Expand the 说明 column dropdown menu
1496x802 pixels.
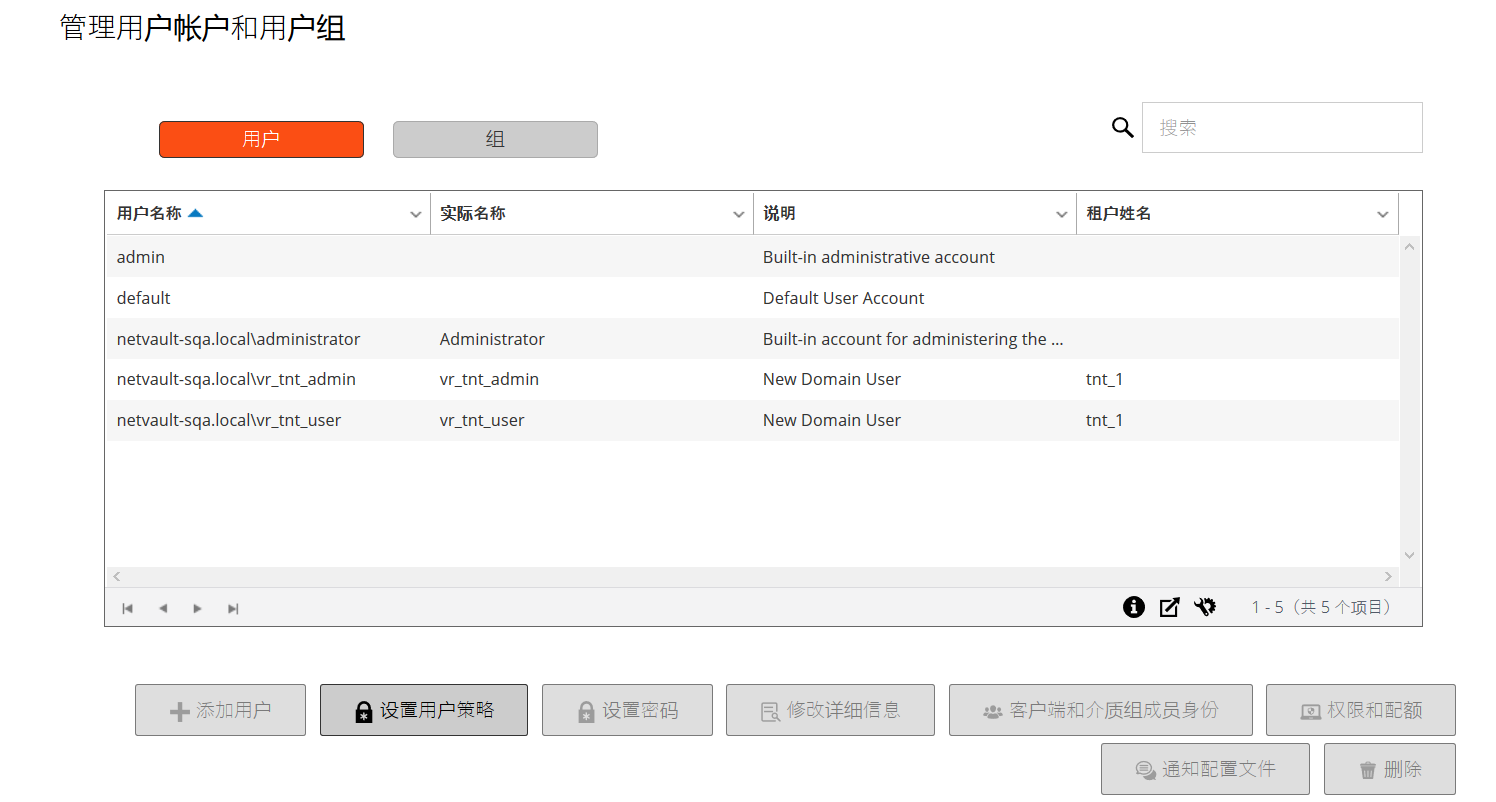pos(1062,214)
